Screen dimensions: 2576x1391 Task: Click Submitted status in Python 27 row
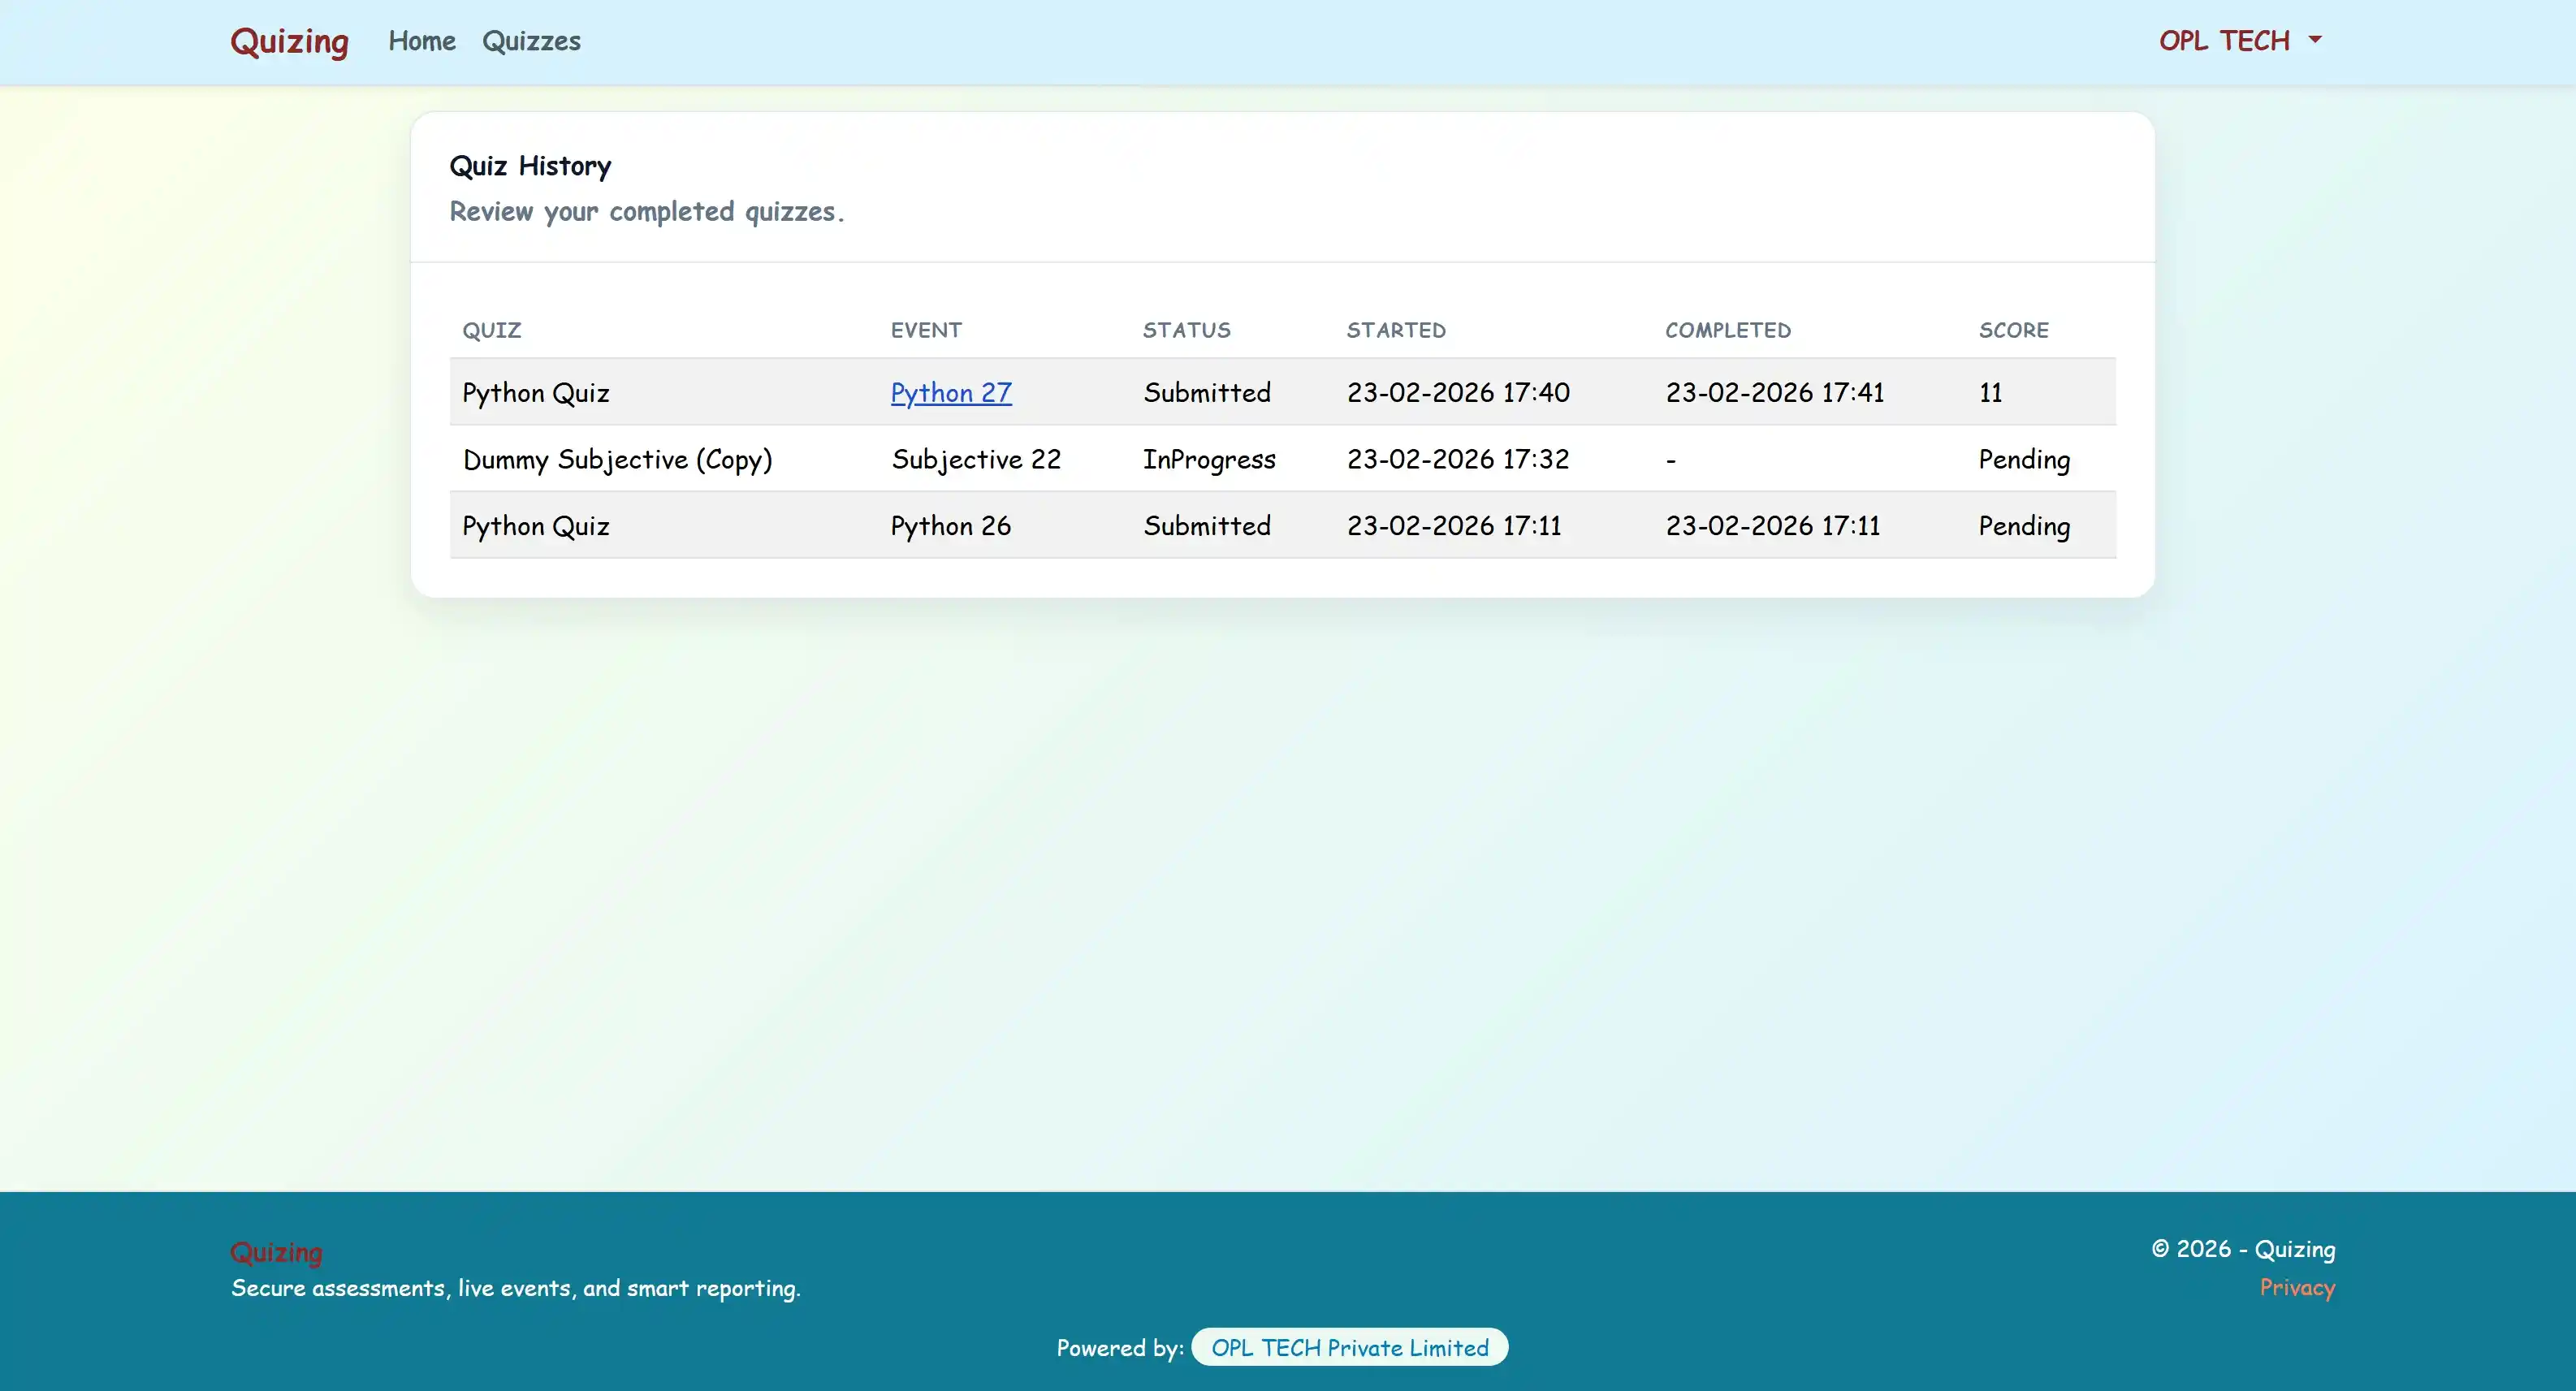1207,392
